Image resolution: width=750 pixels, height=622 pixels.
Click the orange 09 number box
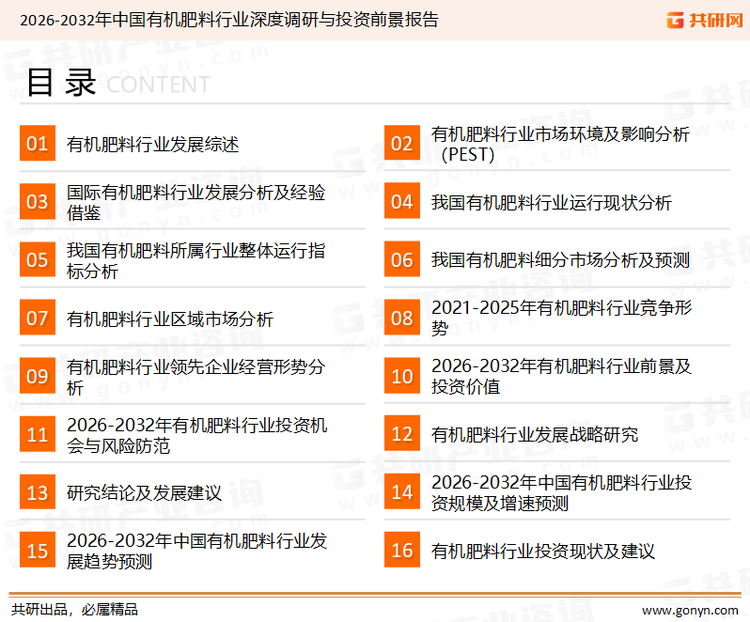pos(37,376)
